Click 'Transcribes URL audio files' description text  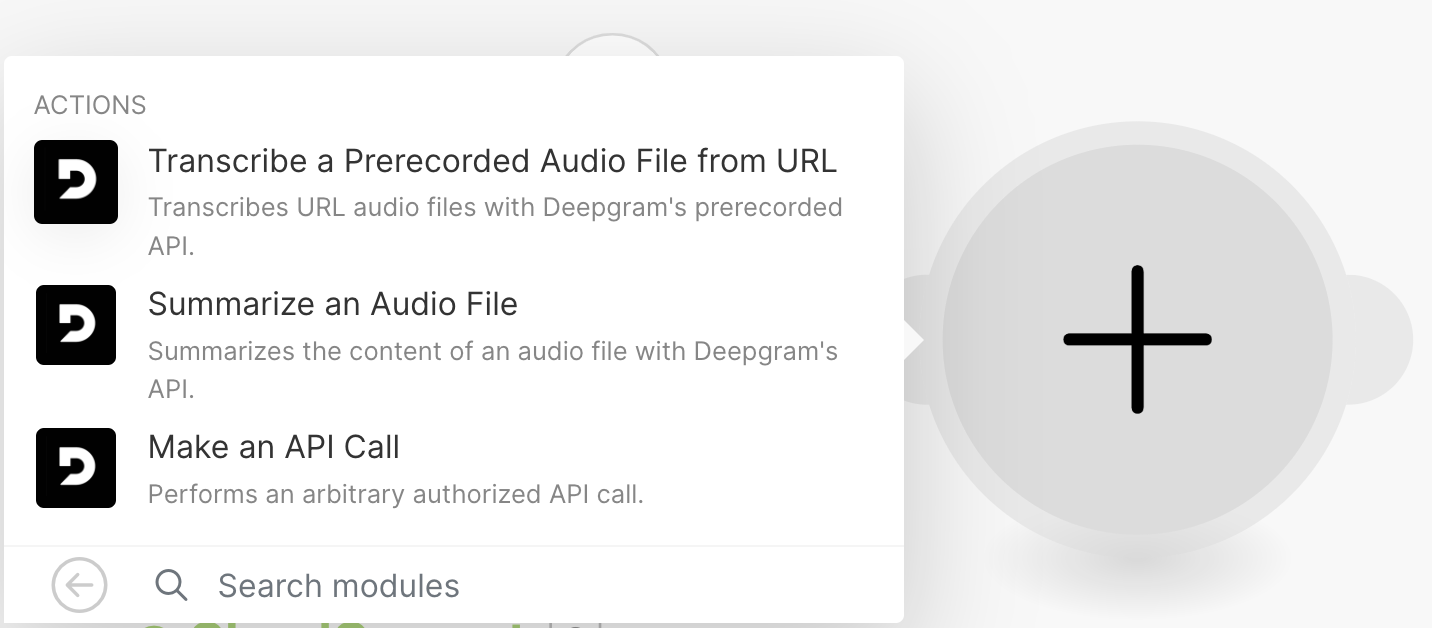point(495,226)
